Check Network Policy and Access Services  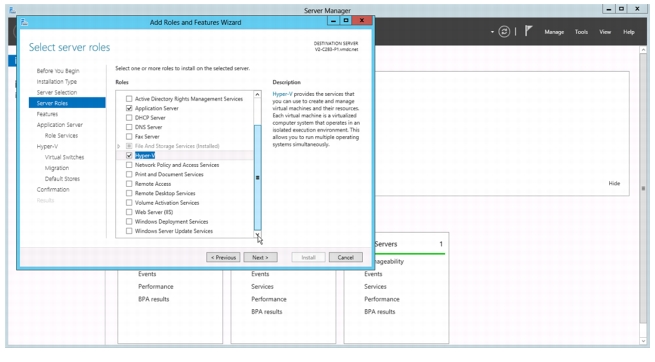(129, 165)
